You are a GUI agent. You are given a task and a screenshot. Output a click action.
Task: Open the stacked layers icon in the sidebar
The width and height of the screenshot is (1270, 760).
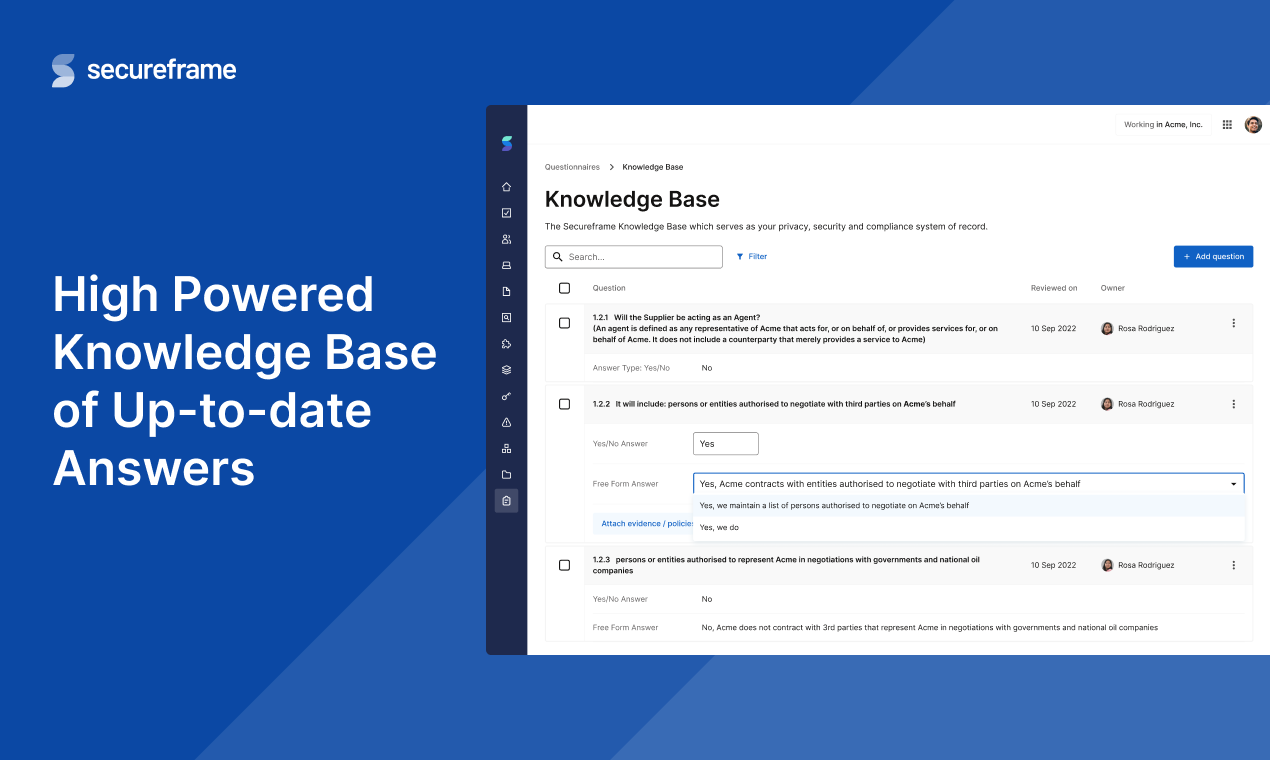(x=507, y=370)
